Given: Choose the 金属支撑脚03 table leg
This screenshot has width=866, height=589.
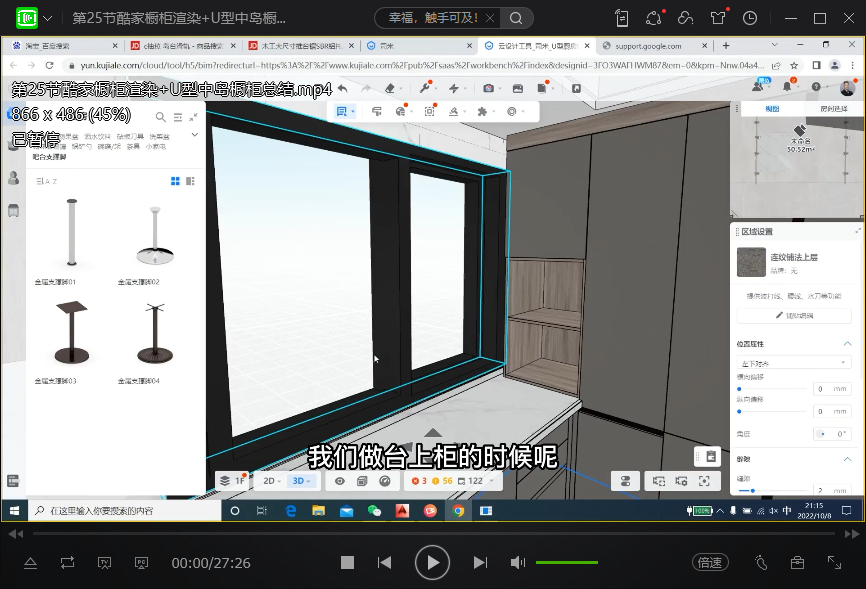Looking at the screenshot, I should click(70, 332).
